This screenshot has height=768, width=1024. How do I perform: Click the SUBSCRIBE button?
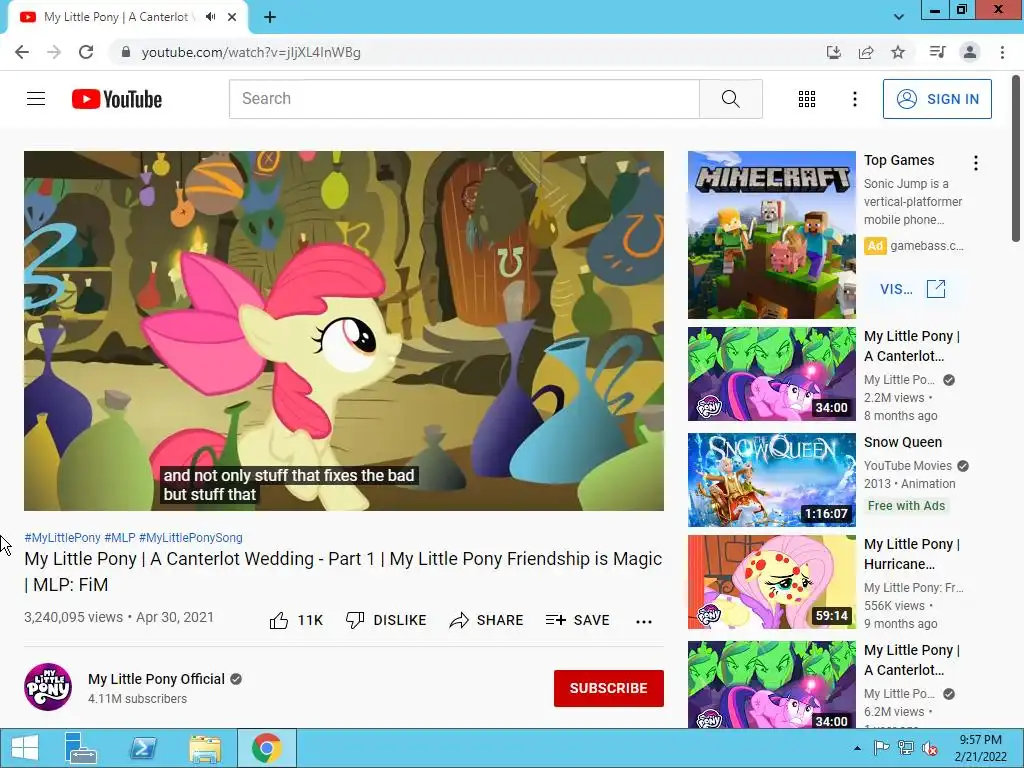(x=609, y=688)
